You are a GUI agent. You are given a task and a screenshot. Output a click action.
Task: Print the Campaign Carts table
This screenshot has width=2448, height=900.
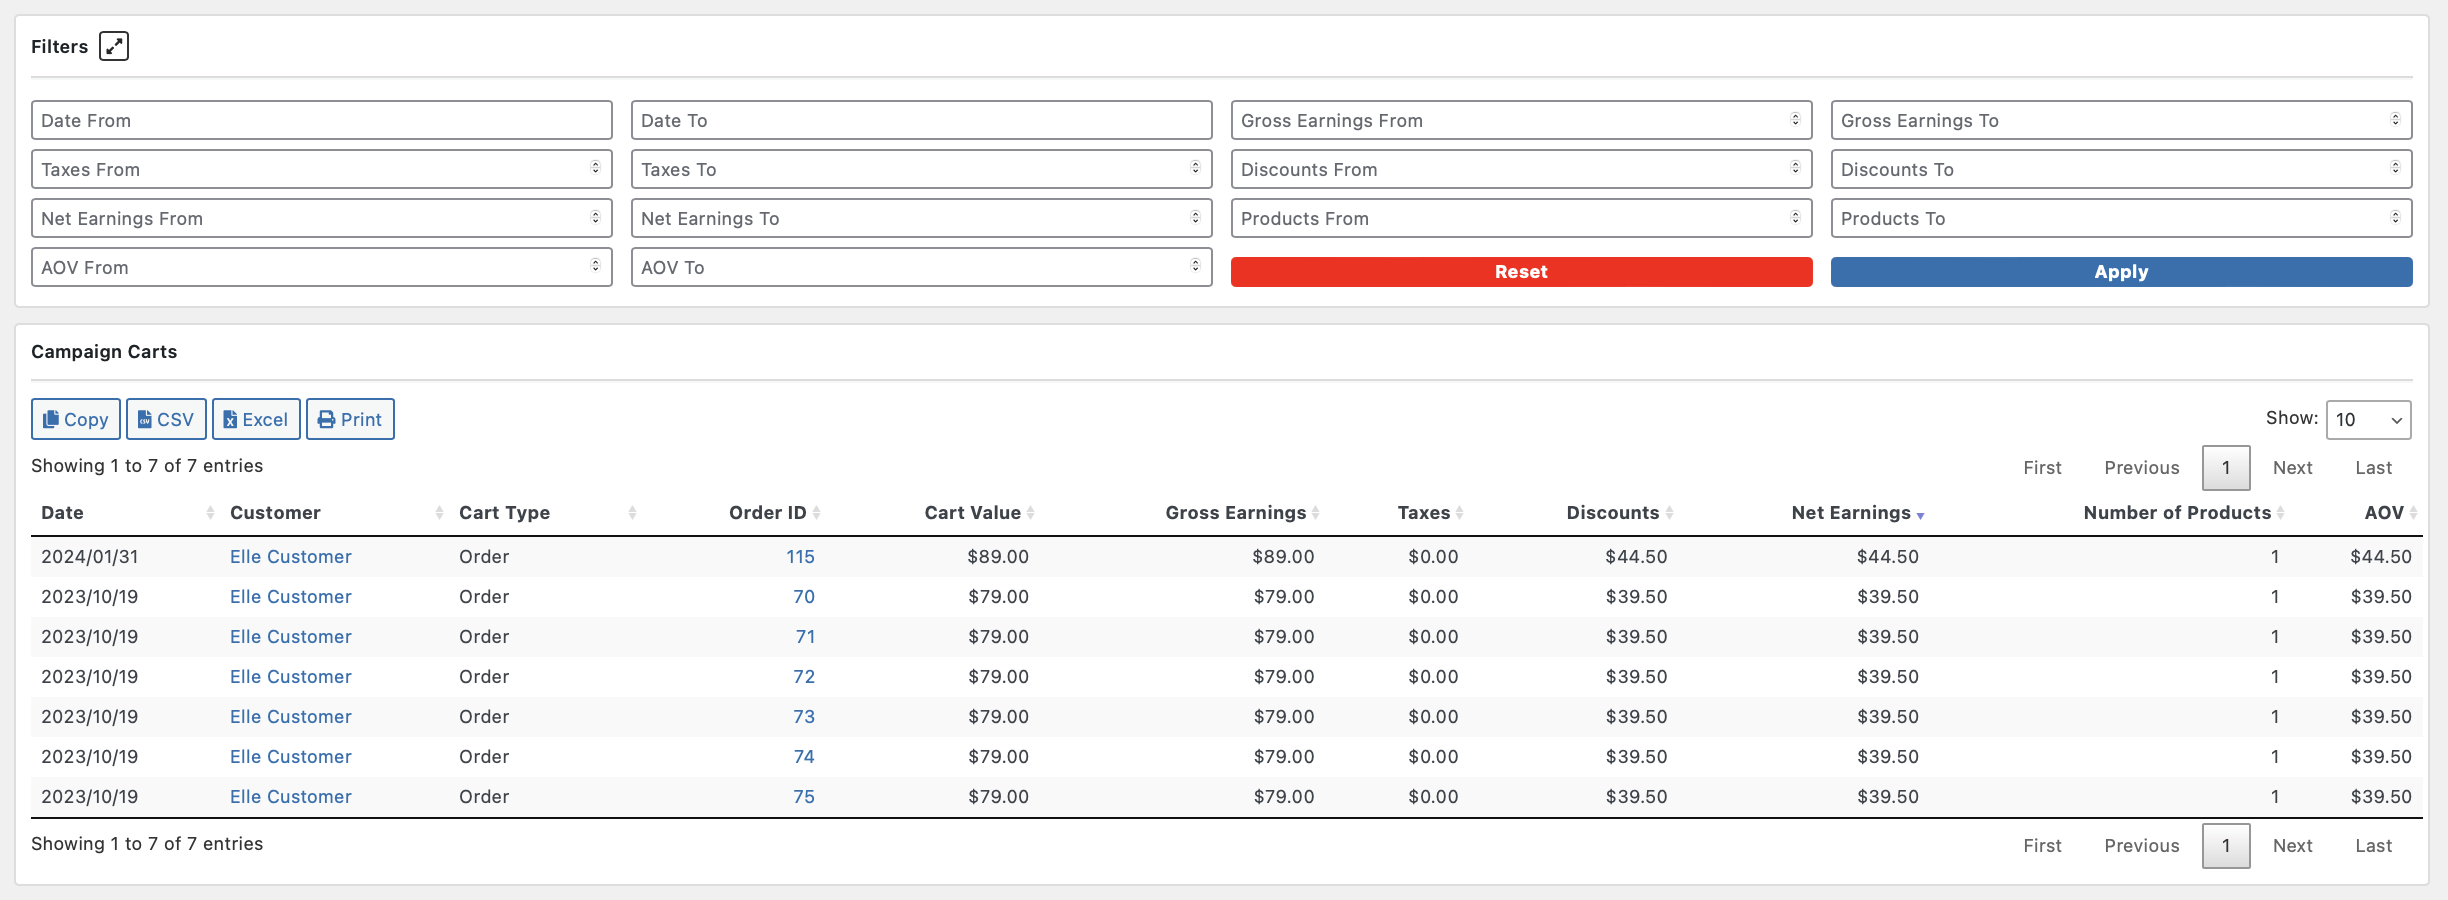pyautogui.click(x=350, y=419)
